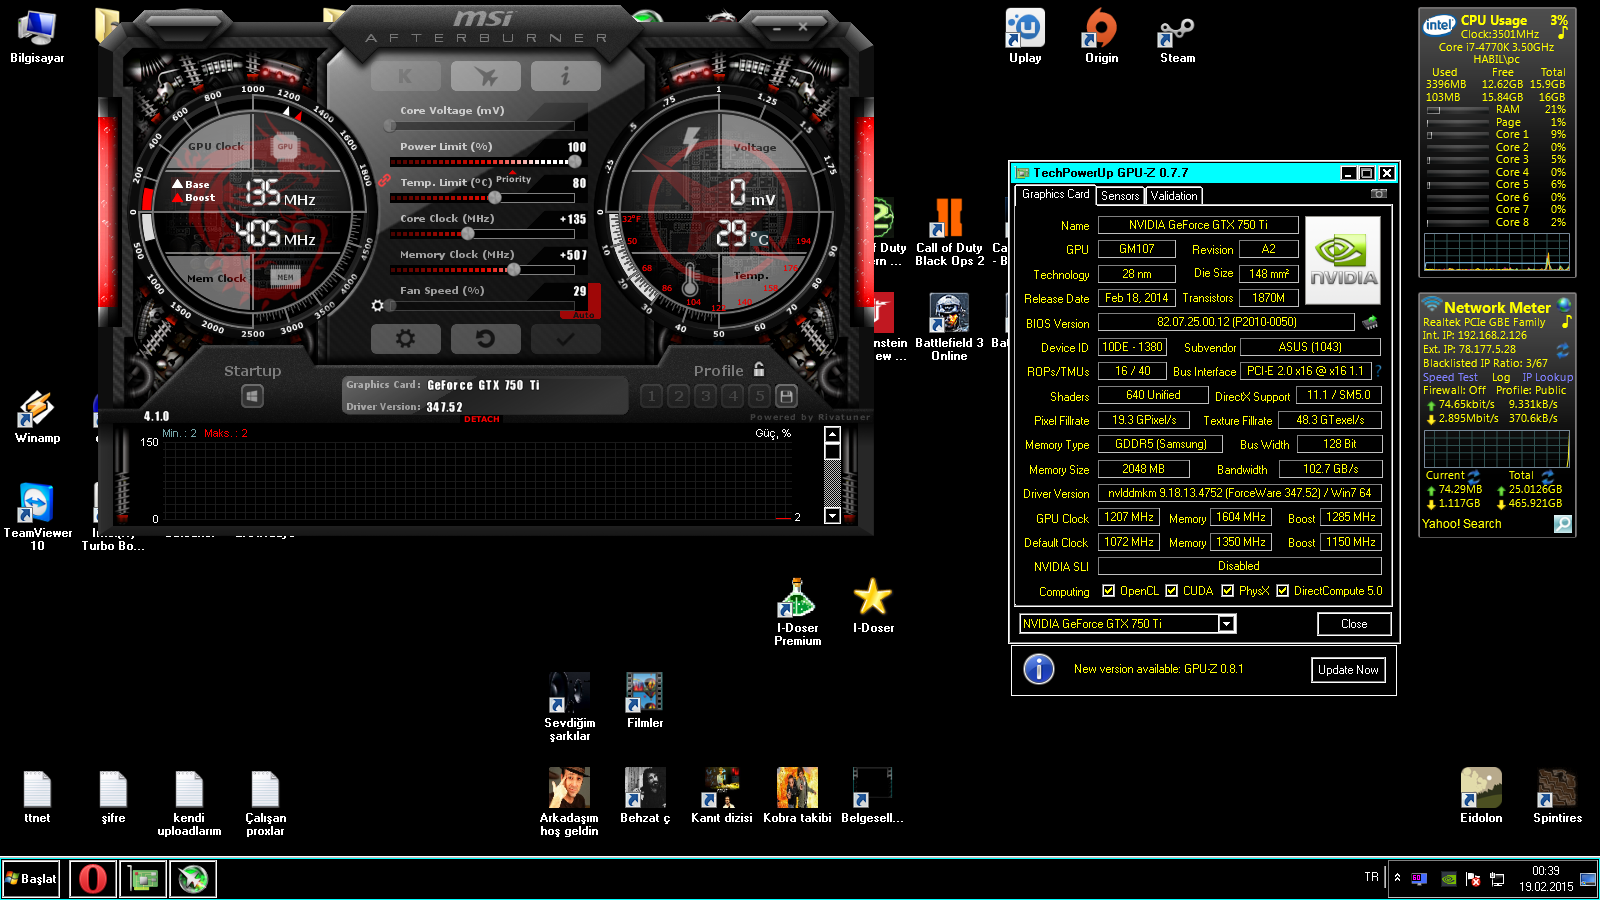Open the Eidolon desktop shortcut
The height and width of the screenshot is (900, 1600).
(x=1481, y=796)
